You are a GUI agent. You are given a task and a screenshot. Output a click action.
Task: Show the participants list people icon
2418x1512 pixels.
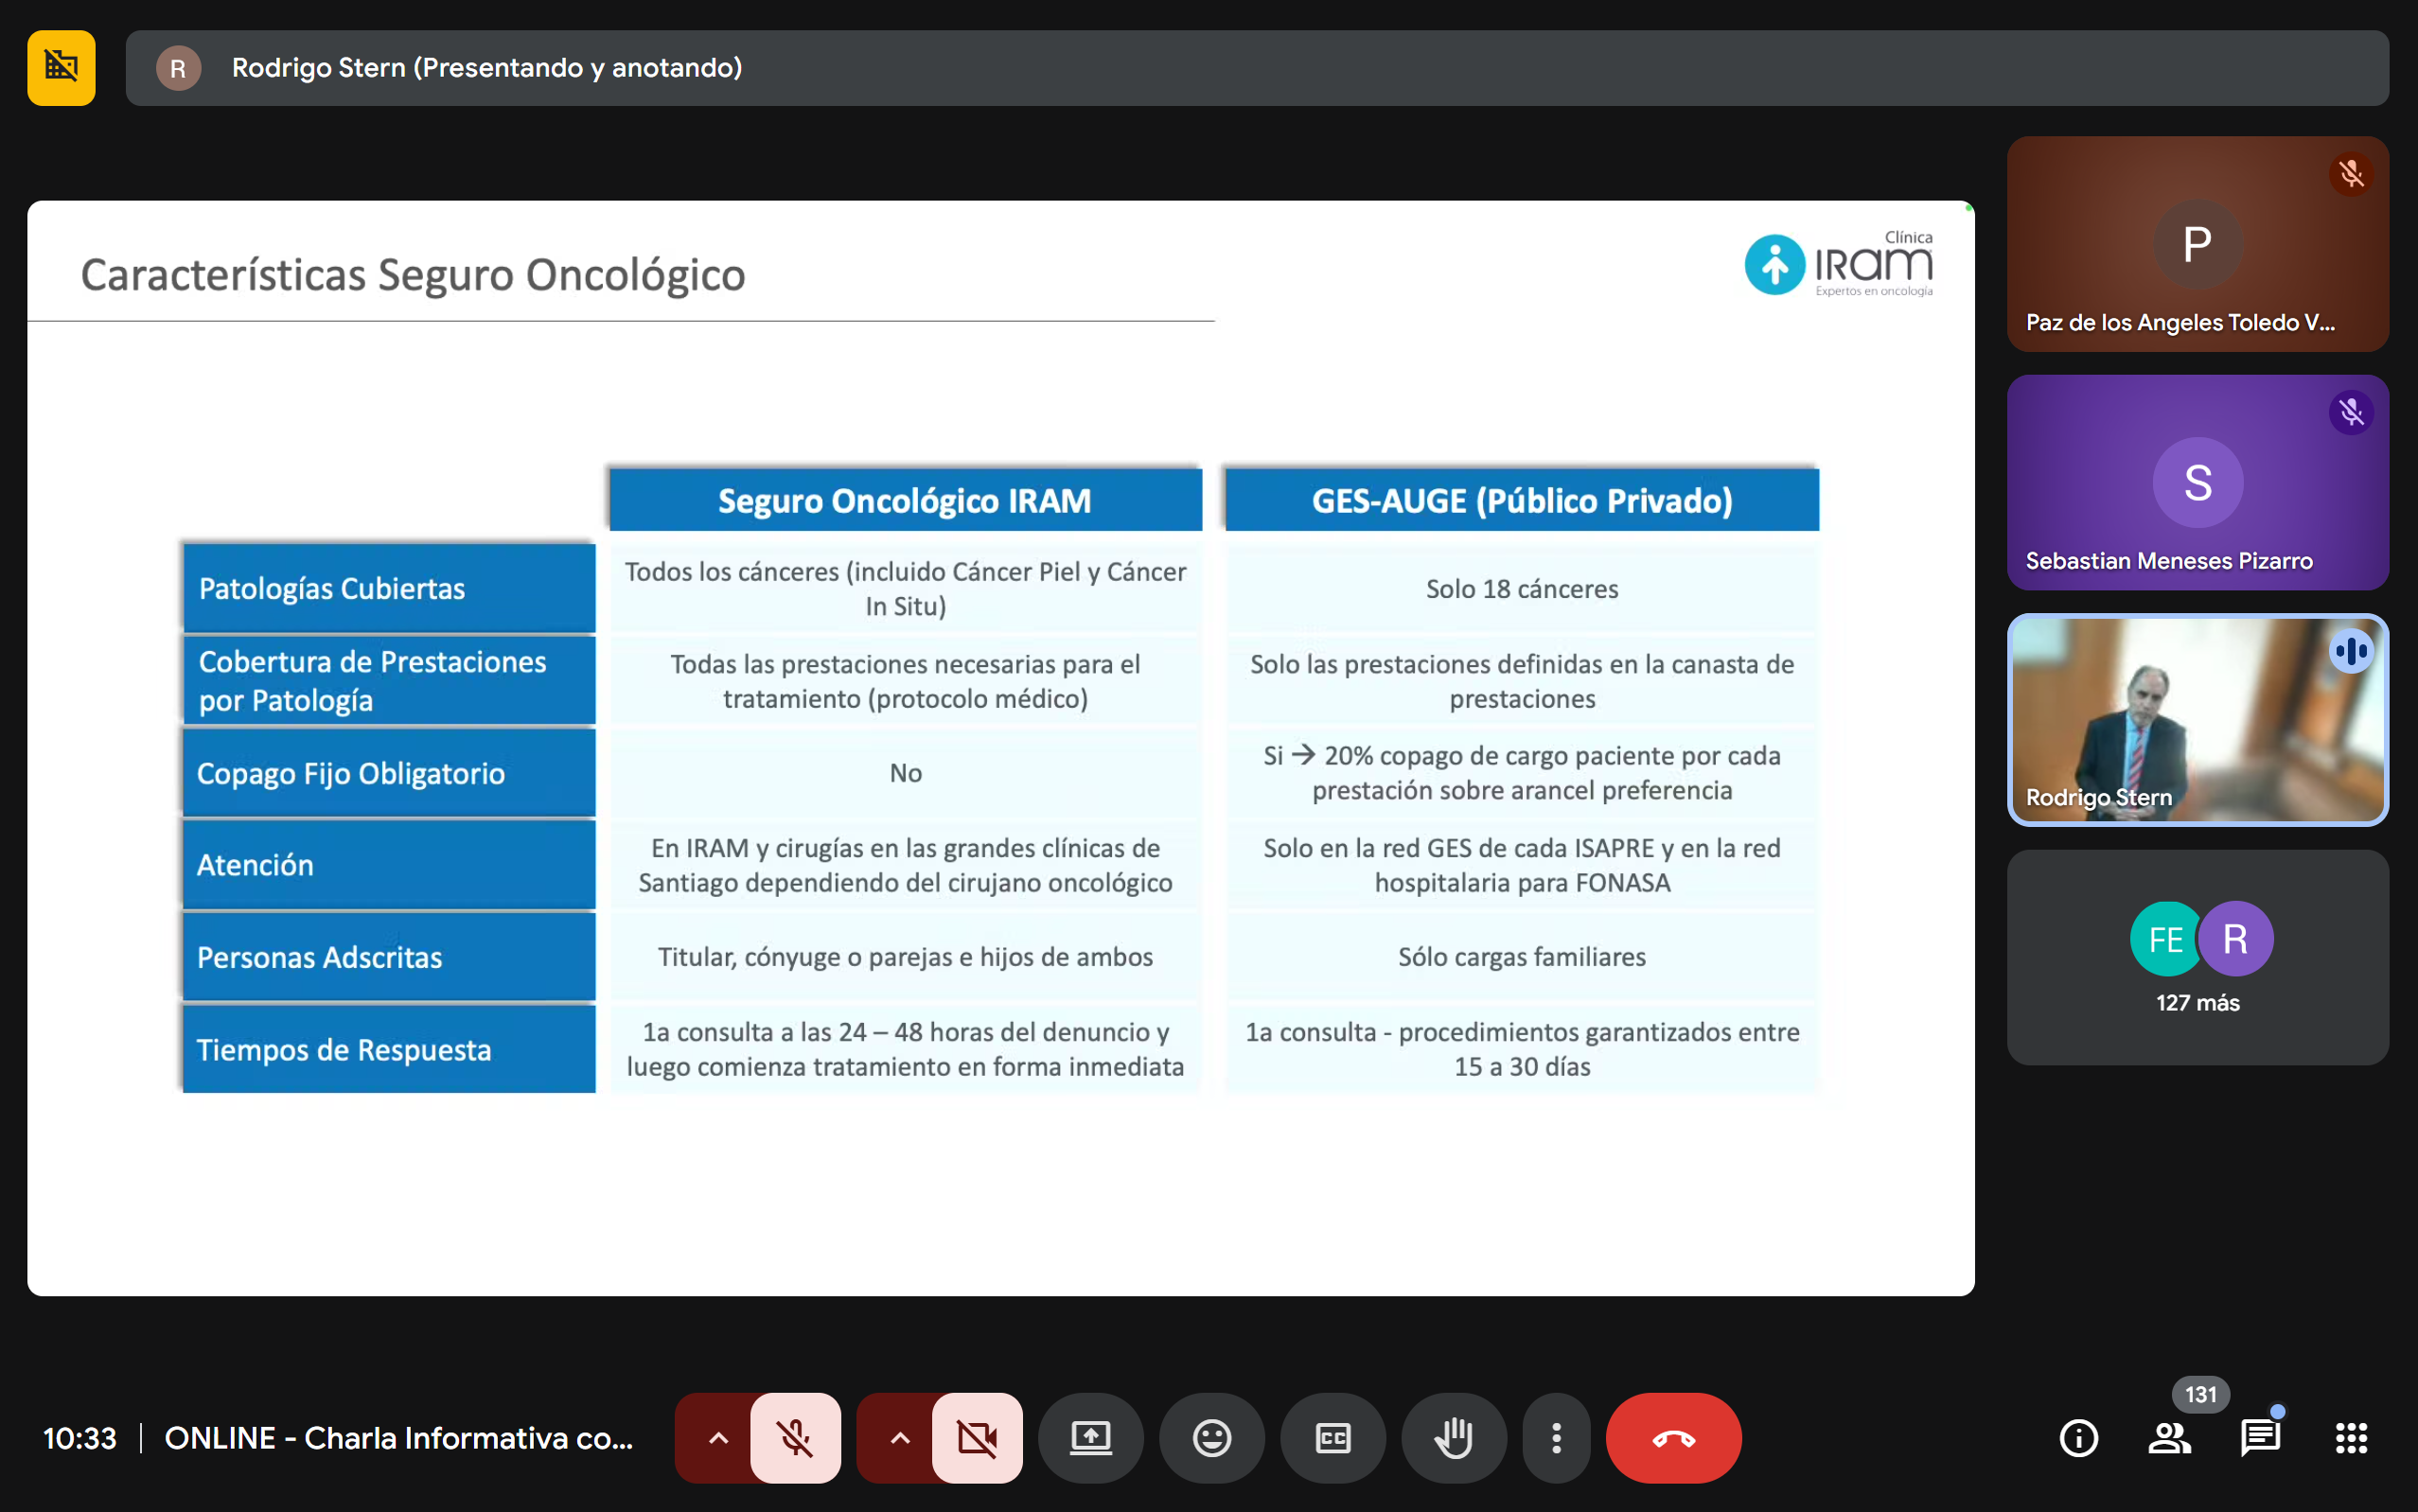tap(2168, 1438)
